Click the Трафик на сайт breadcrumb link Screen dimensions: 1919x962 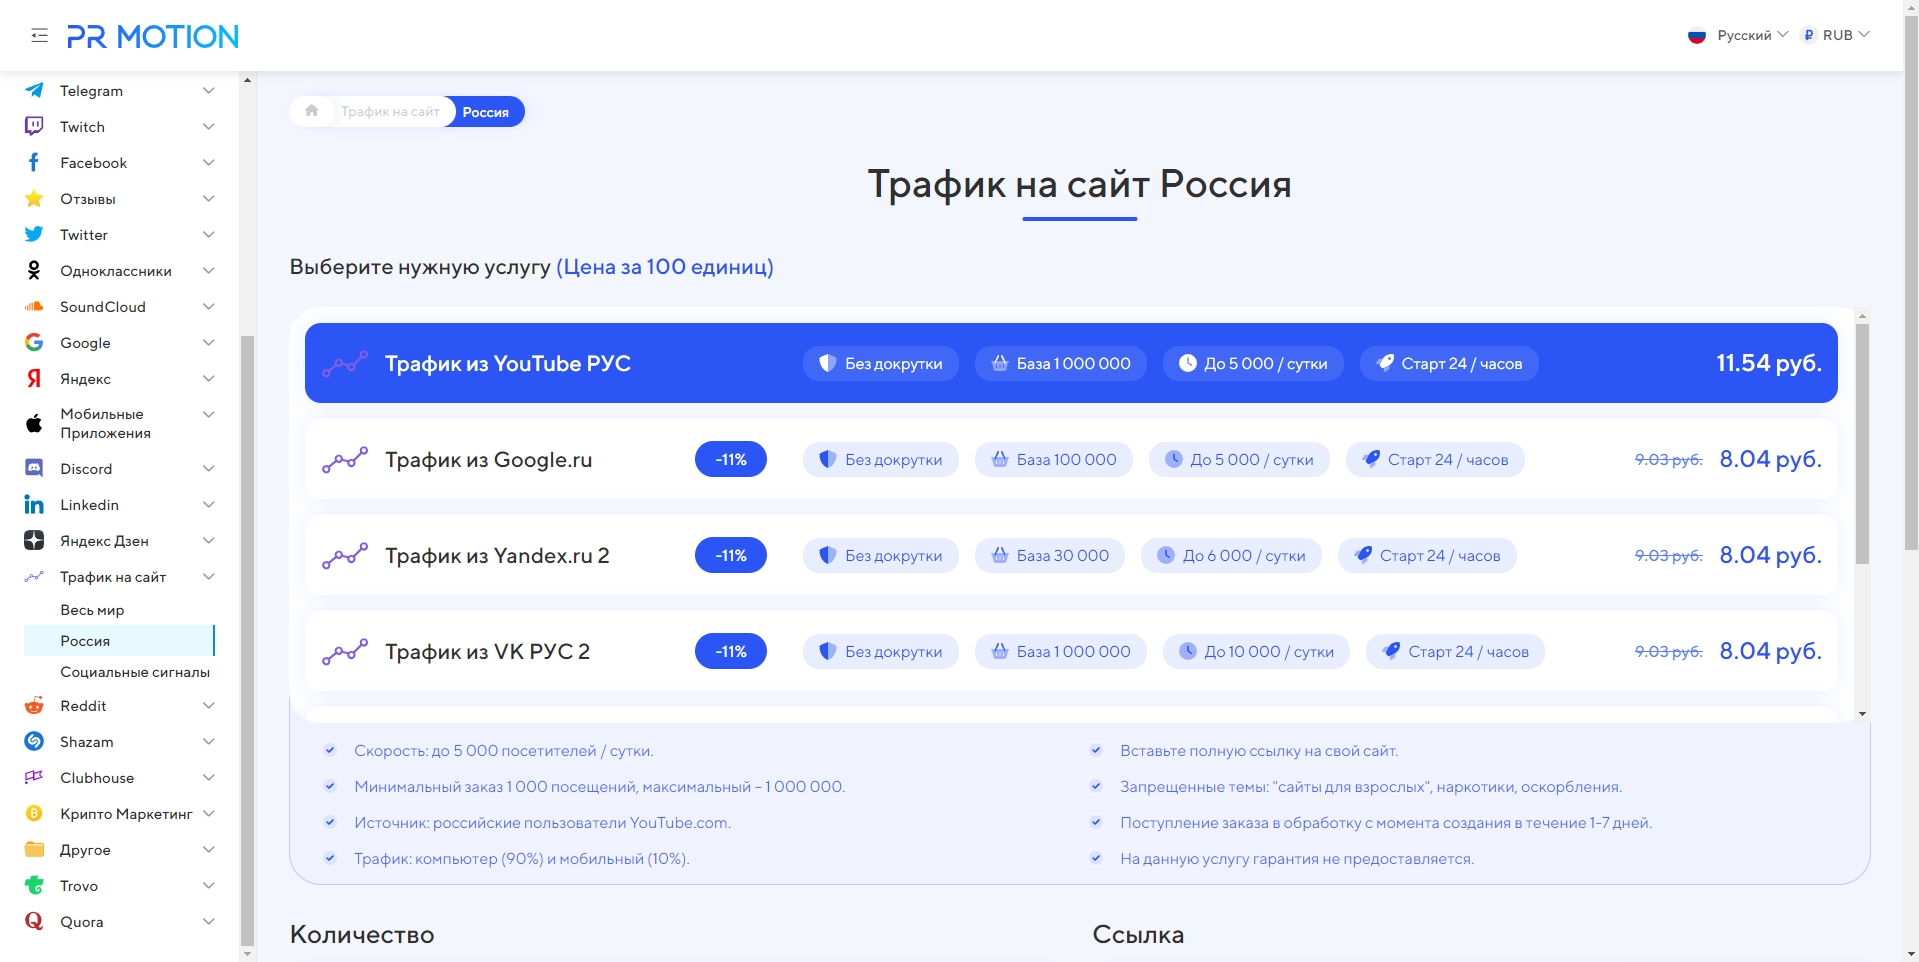[390, 111]
